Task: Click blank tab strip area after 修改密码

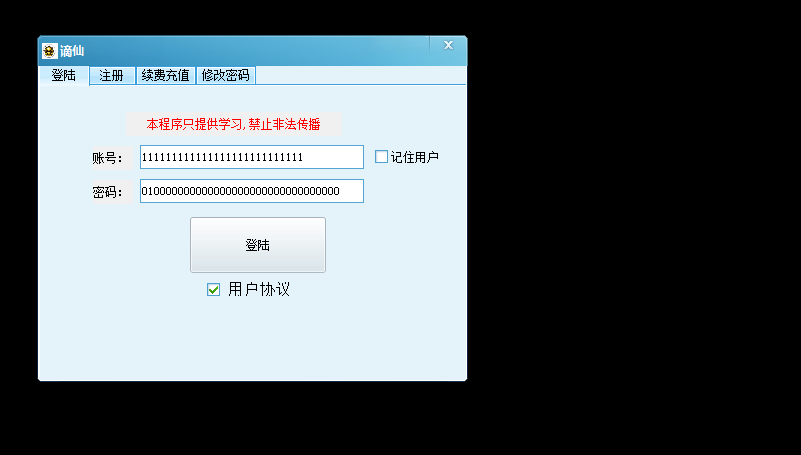Action: point(360,75)
